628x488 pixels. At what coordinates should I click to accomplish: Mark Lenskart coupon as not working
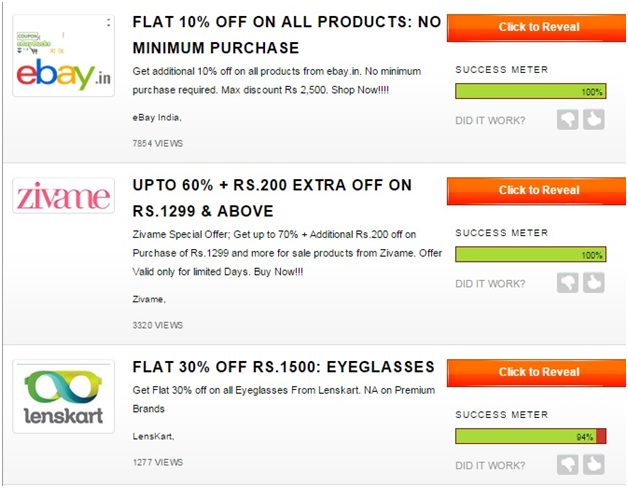(x=567, y=464)
